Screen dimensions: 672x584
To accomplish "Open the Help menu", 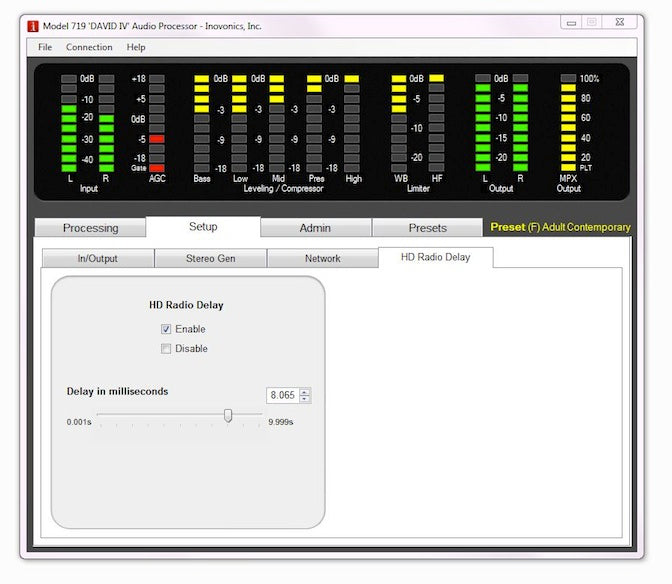I will coord(136,47).
